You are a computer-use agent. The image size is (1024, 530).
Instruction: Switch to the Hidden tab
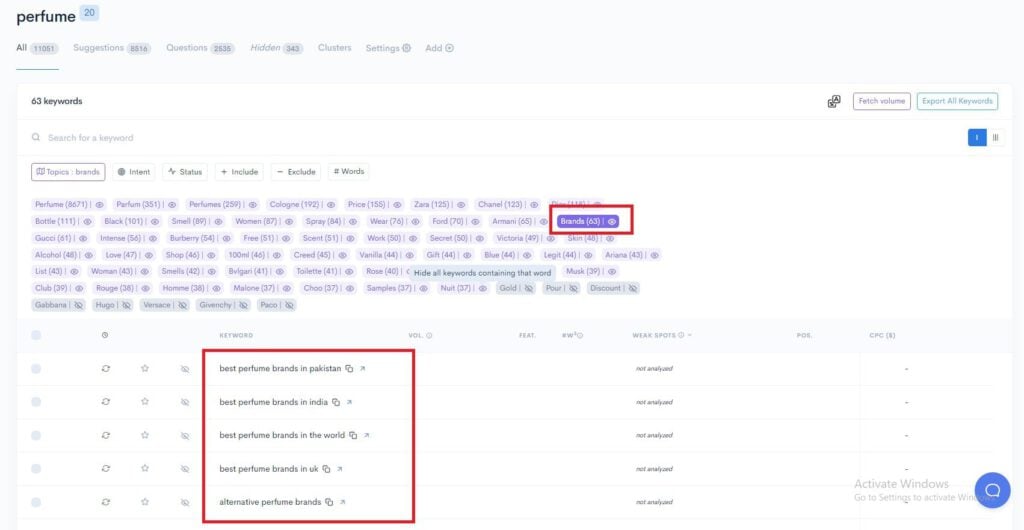point(277,48)
